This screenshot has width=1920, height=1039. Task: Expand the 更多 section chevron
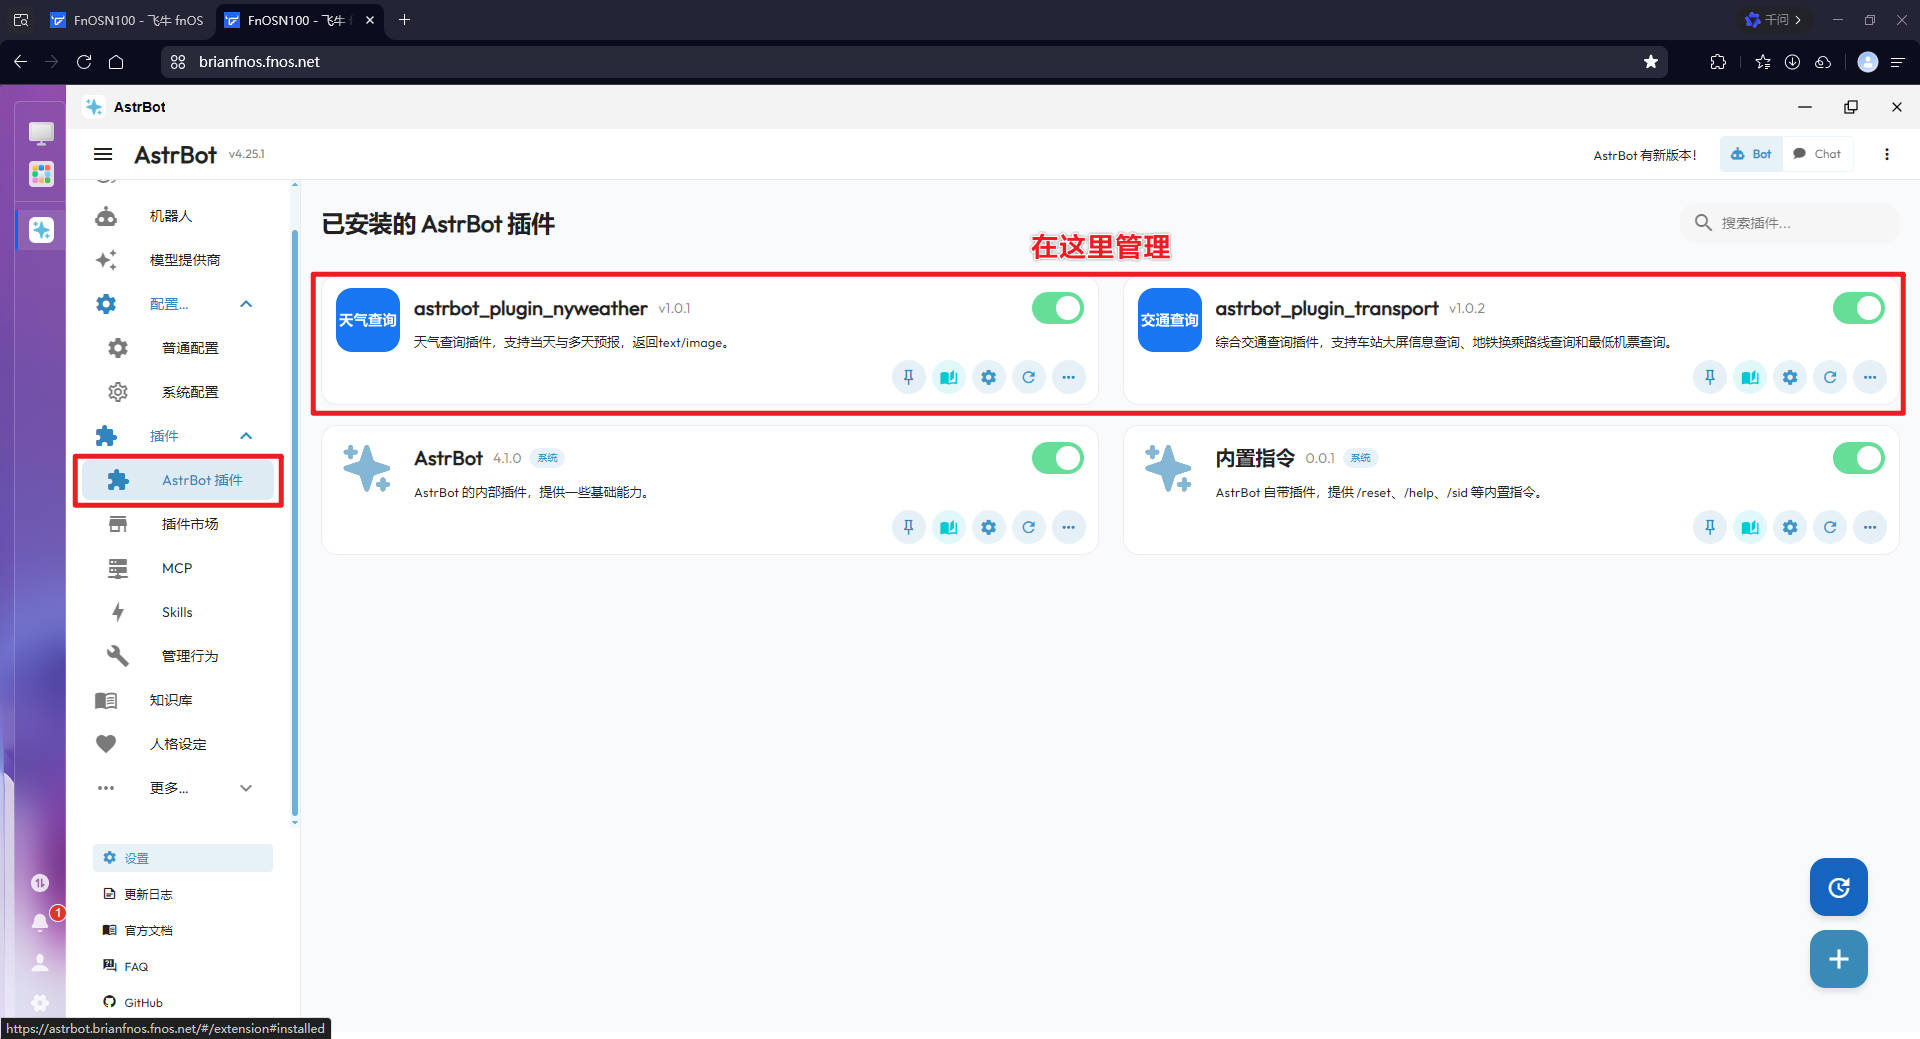(246, 788)
